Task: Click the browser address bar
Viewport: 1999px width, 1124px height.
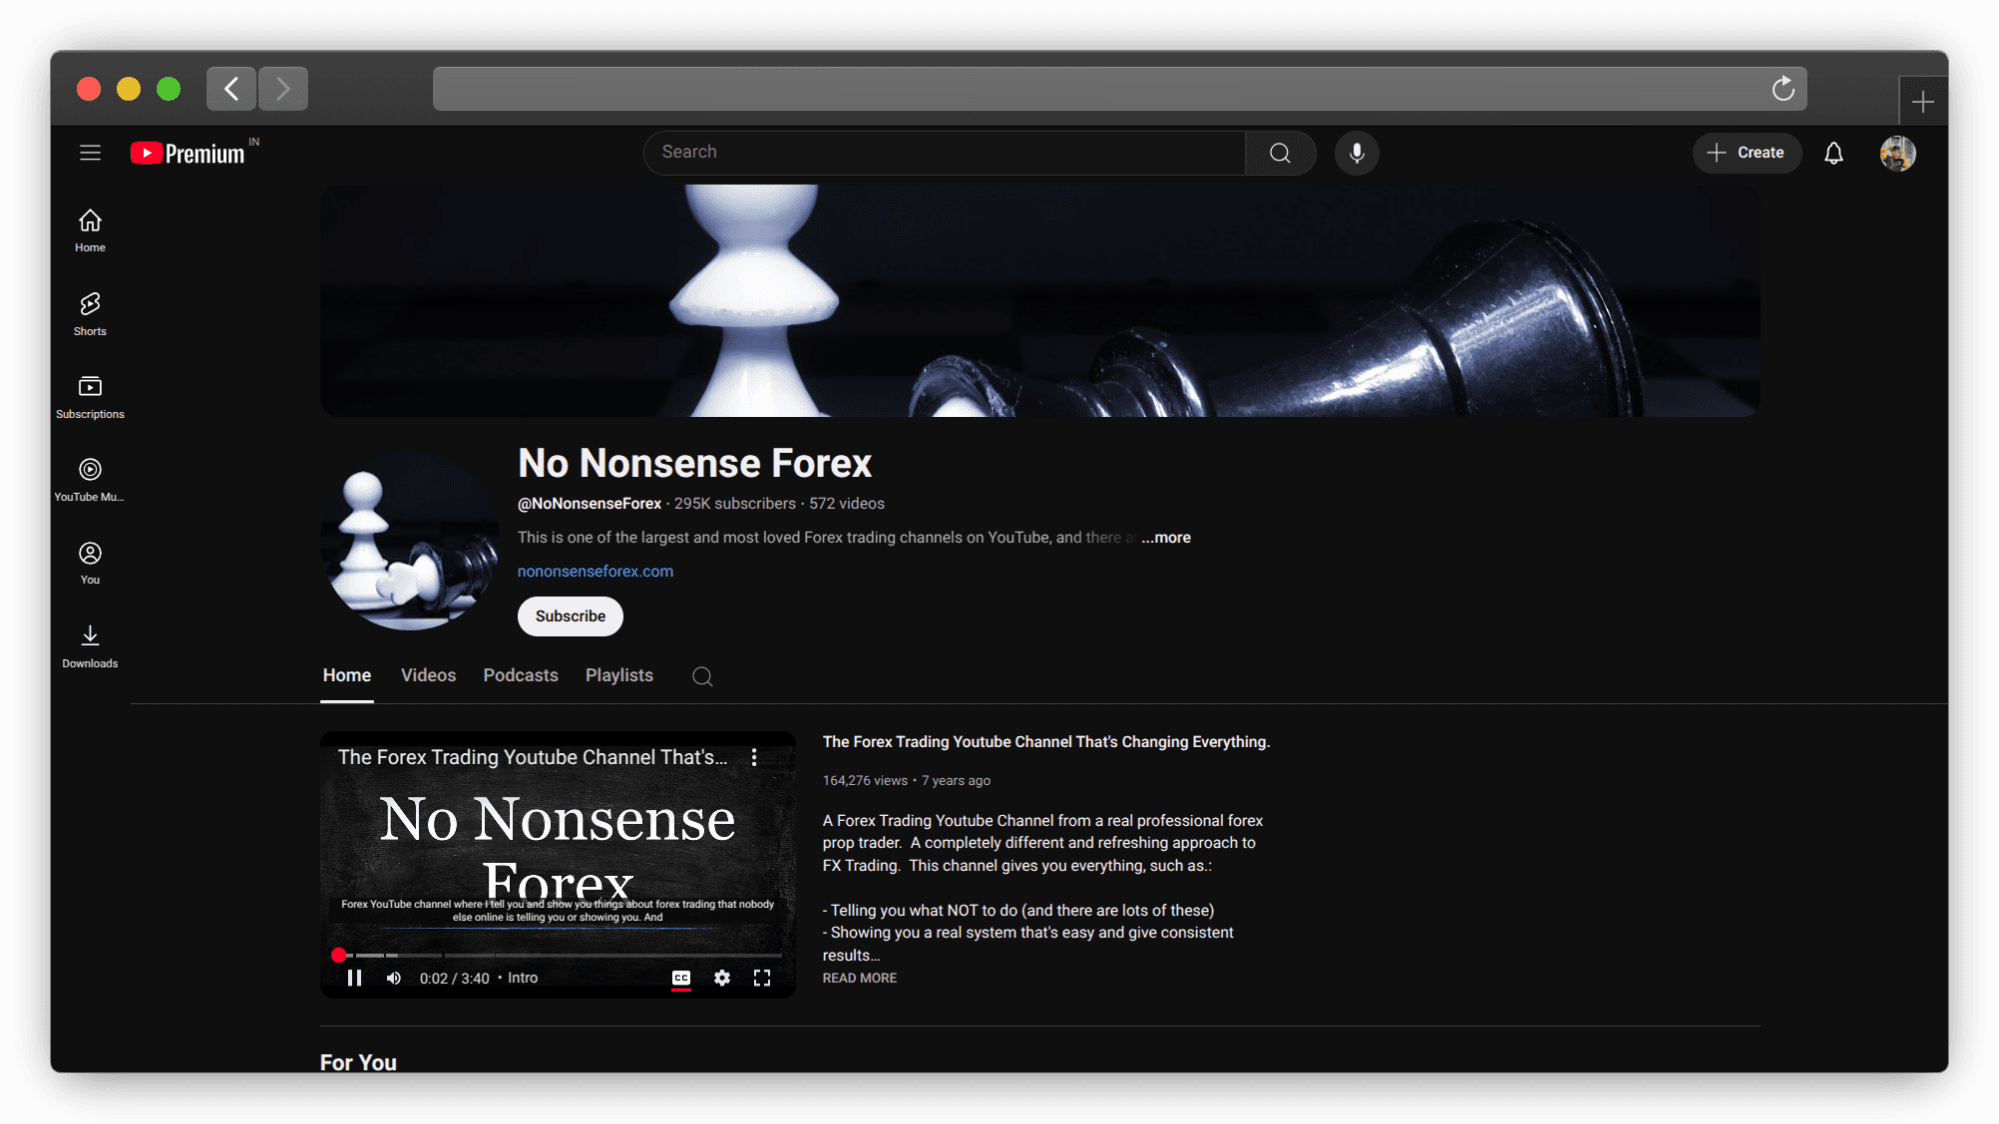Action: 1120,89
